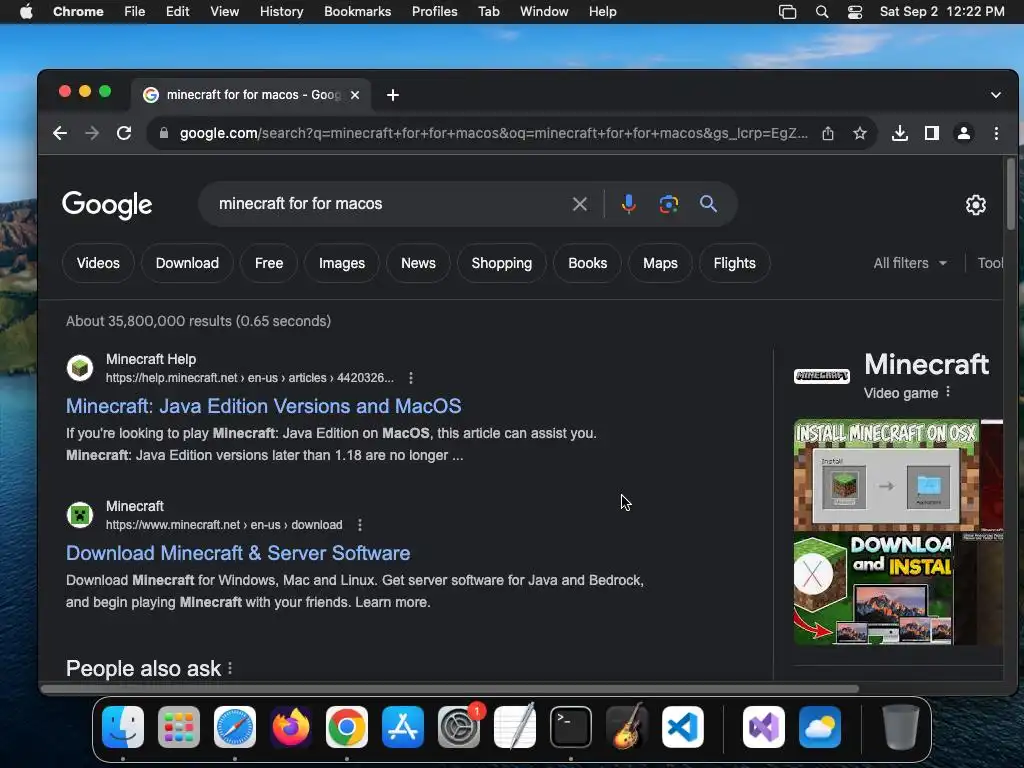Click the forward navigation arrow
Viewport: 1024px width, 768px height.
pyautogui.click(x=92, y=133)
